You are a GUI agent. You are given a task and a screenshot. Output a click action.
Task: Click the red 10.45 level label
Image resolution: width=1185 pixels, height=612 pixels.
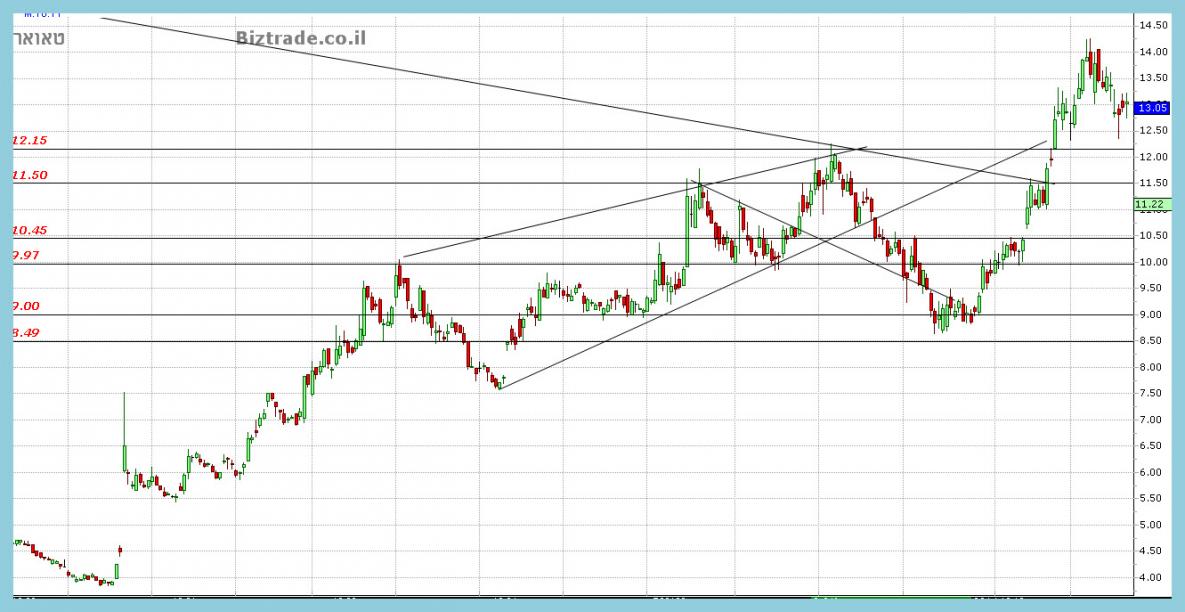(x=29, y=230)
